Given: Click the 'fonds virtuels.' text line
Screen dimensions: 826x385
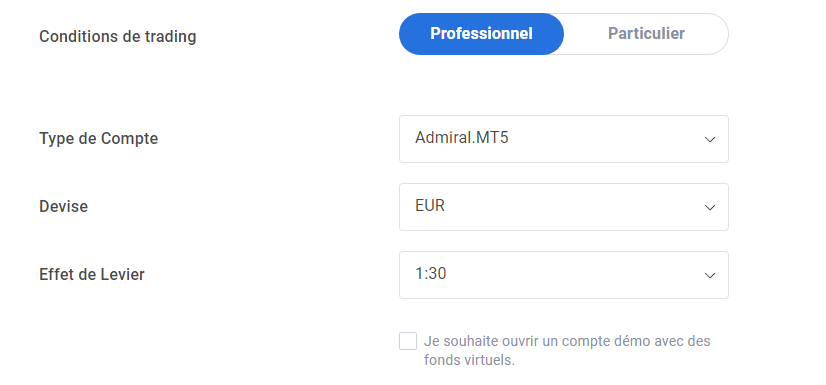Looking at the screenshot, I should [x=469, y=361].
